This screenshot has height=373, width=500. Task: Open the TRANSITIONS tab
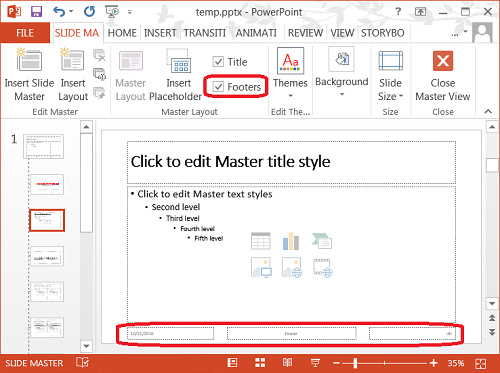205,33
